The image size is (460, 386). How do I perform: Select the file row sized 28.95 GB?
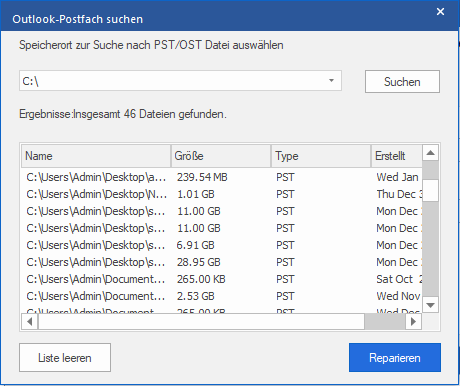(x=222, y=262)
